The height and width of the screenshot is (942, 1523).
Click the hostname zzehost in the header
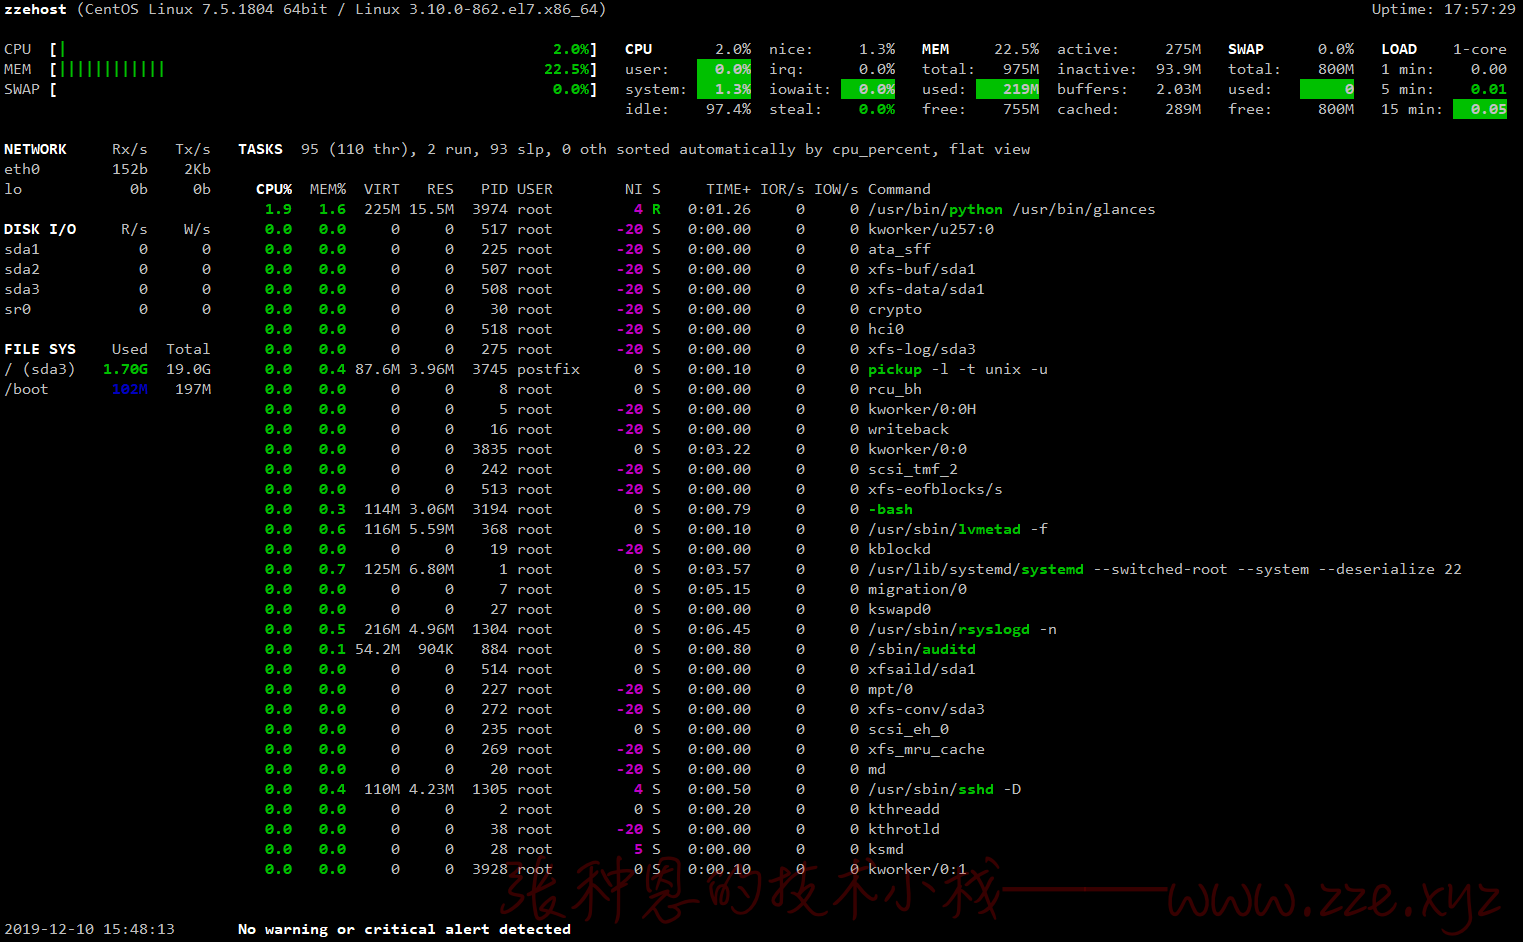(x=36, y=9)
